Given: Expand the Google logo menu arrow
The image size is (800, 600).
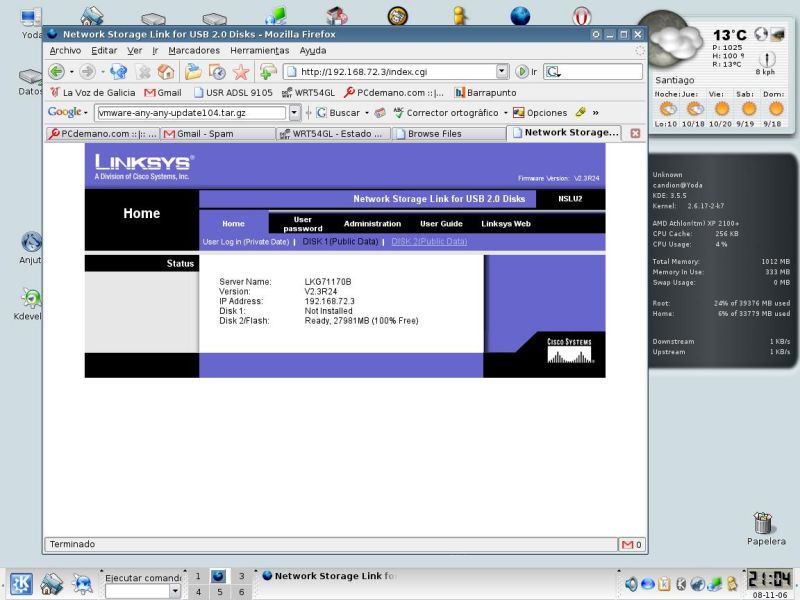Looking at the screenshot, I should tap(85, 113).
